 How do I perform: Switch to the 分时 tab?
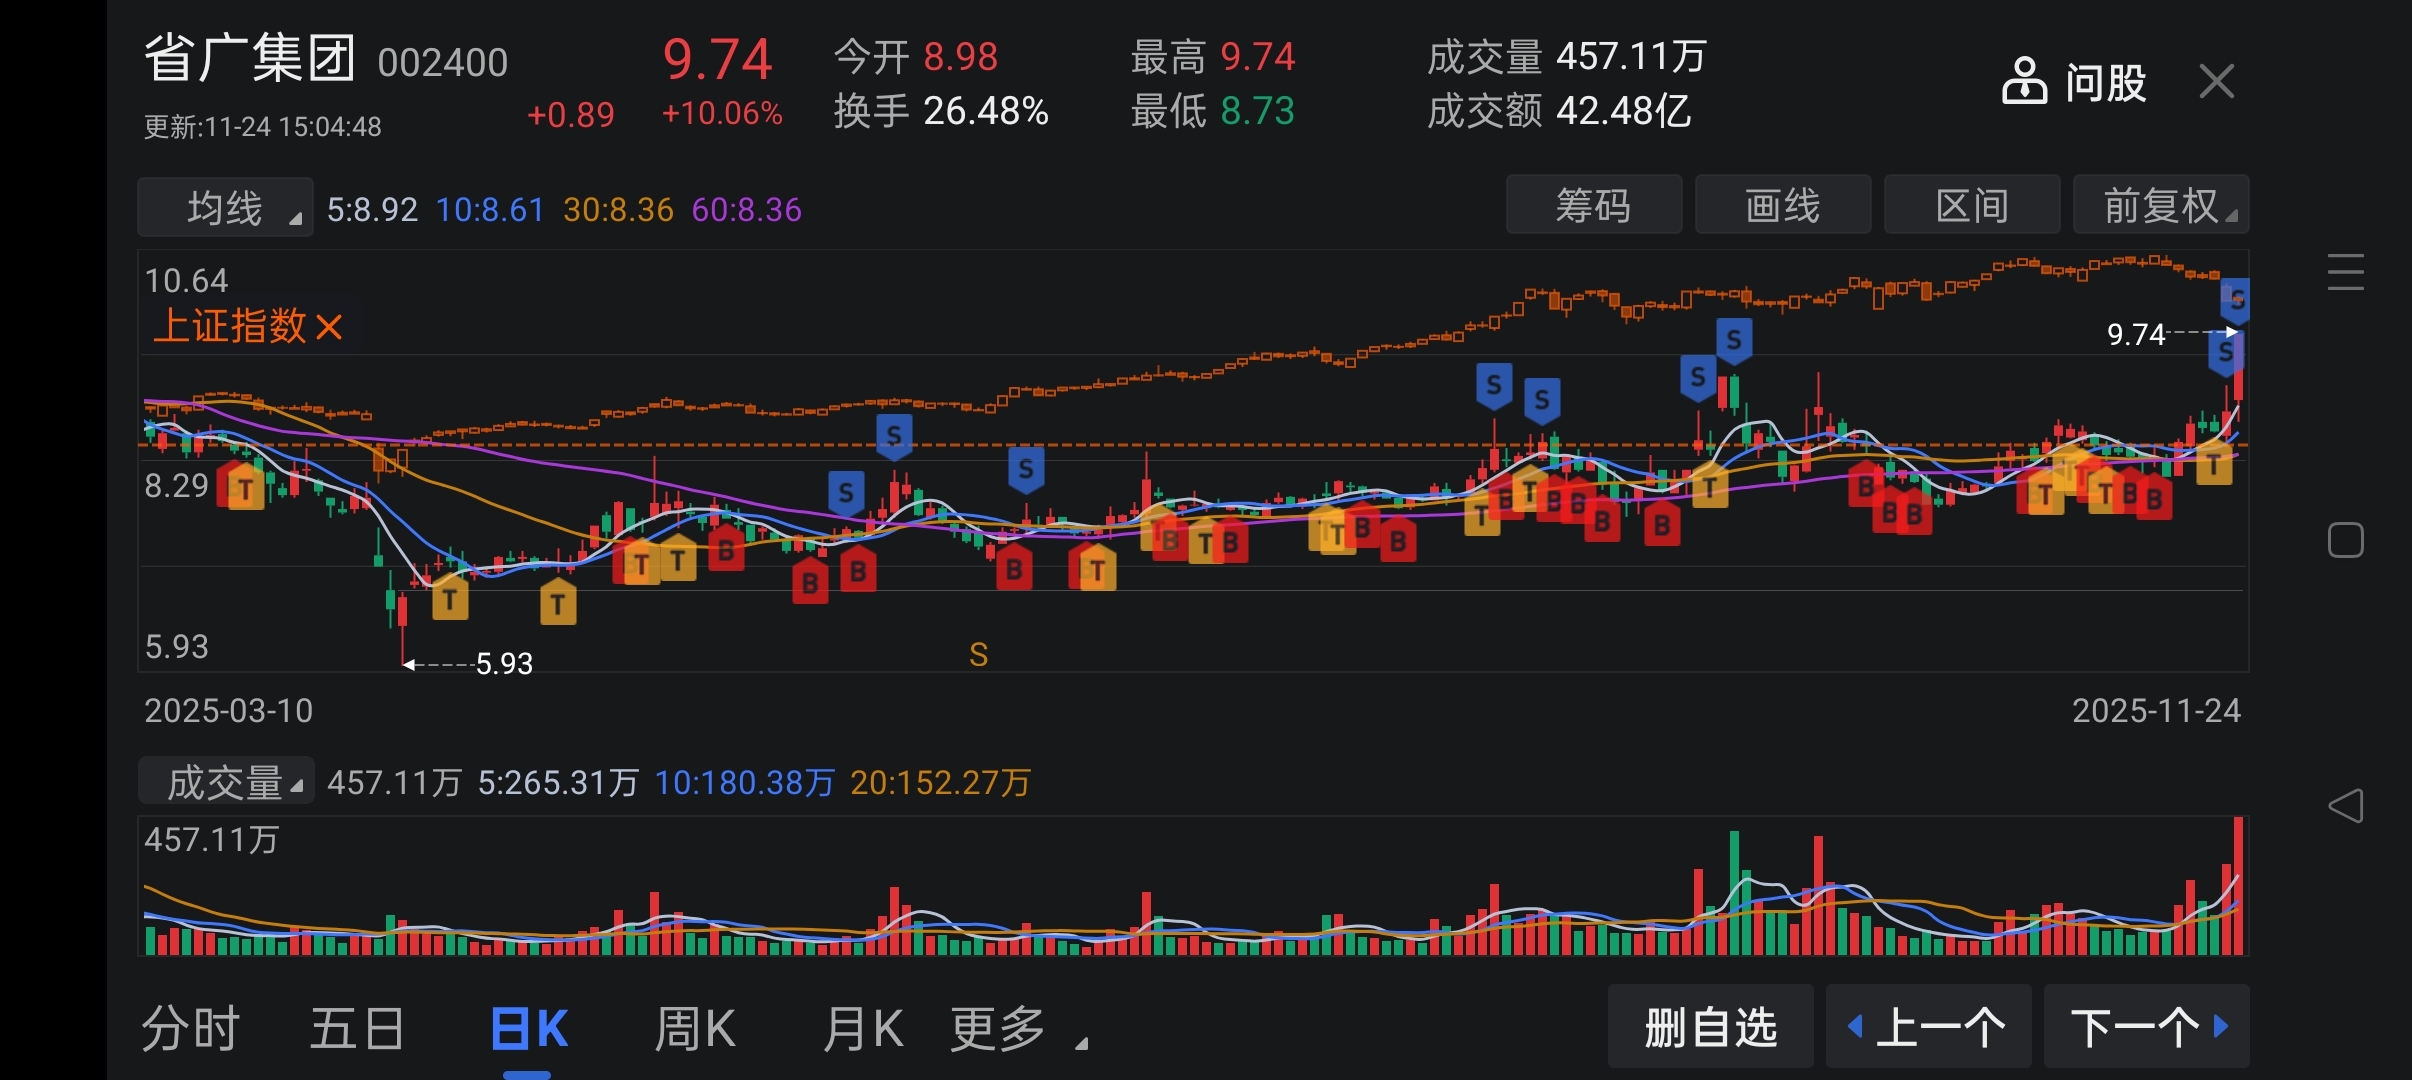pos(190,1029)
